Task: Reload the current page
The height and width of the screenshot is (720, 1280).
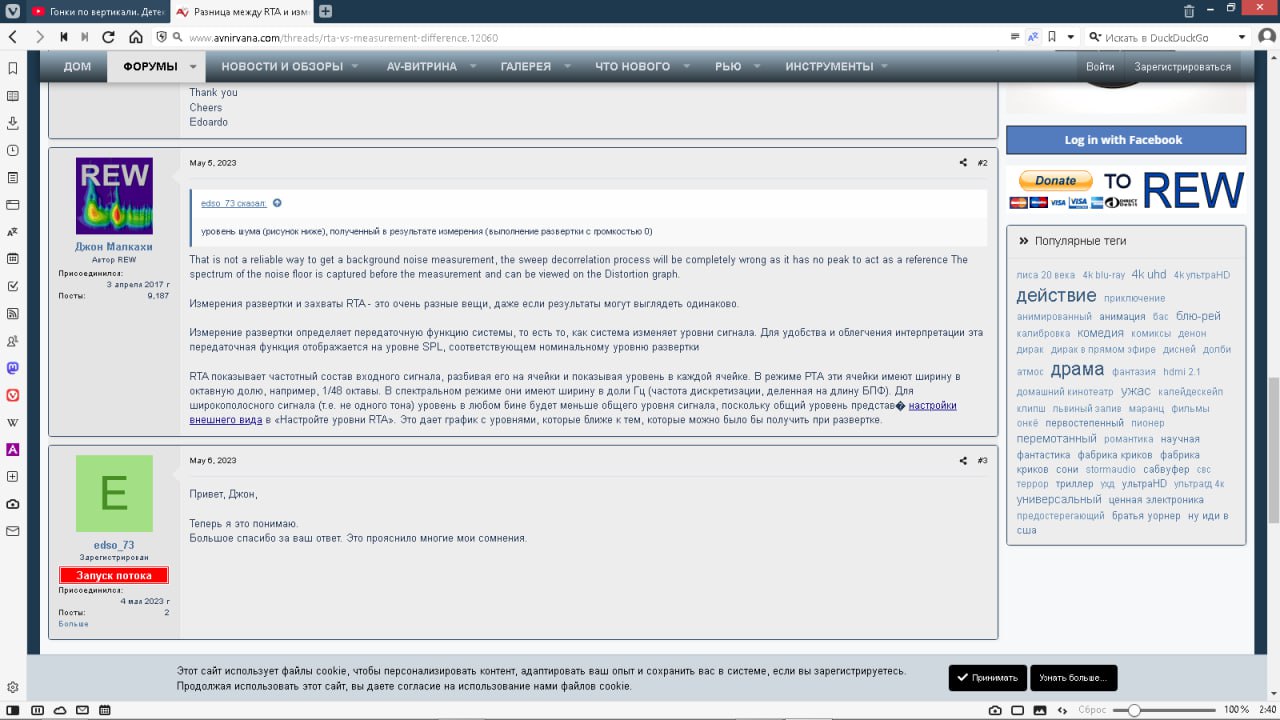Action: pyautogui.click(x=109, y=37)
